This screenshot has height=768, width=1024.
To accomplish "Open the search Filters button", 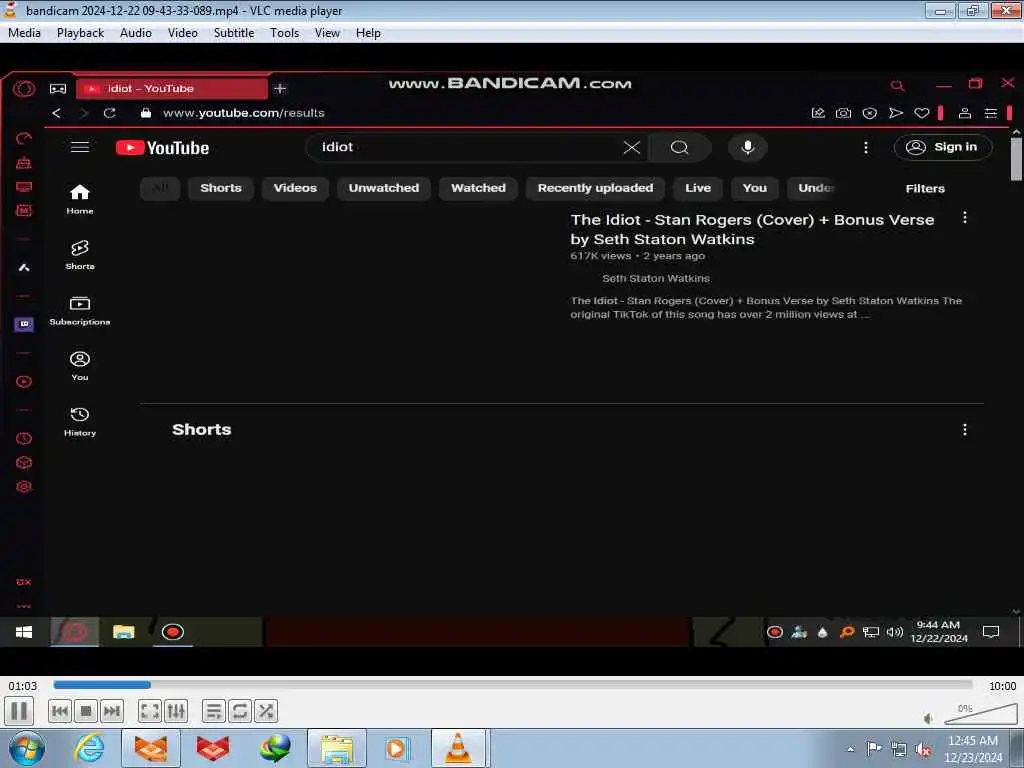I will click(x=925, y=189).
